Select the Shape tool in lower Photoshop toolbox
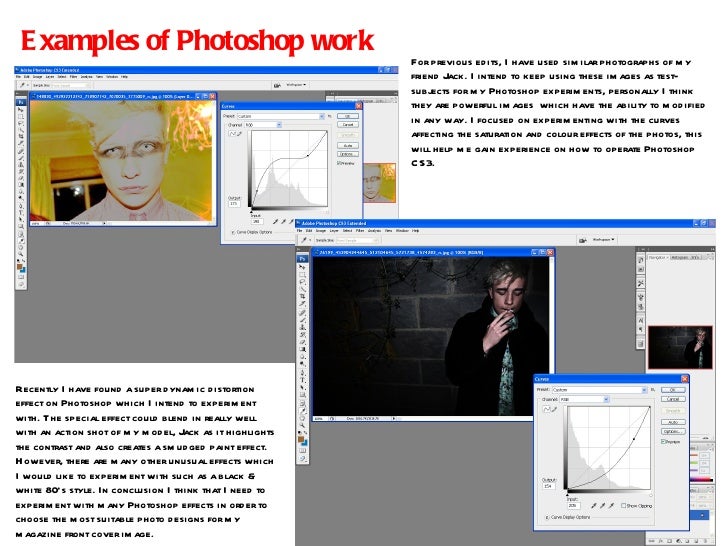Viewport: 728px width, 546px height. coord(303,395)
